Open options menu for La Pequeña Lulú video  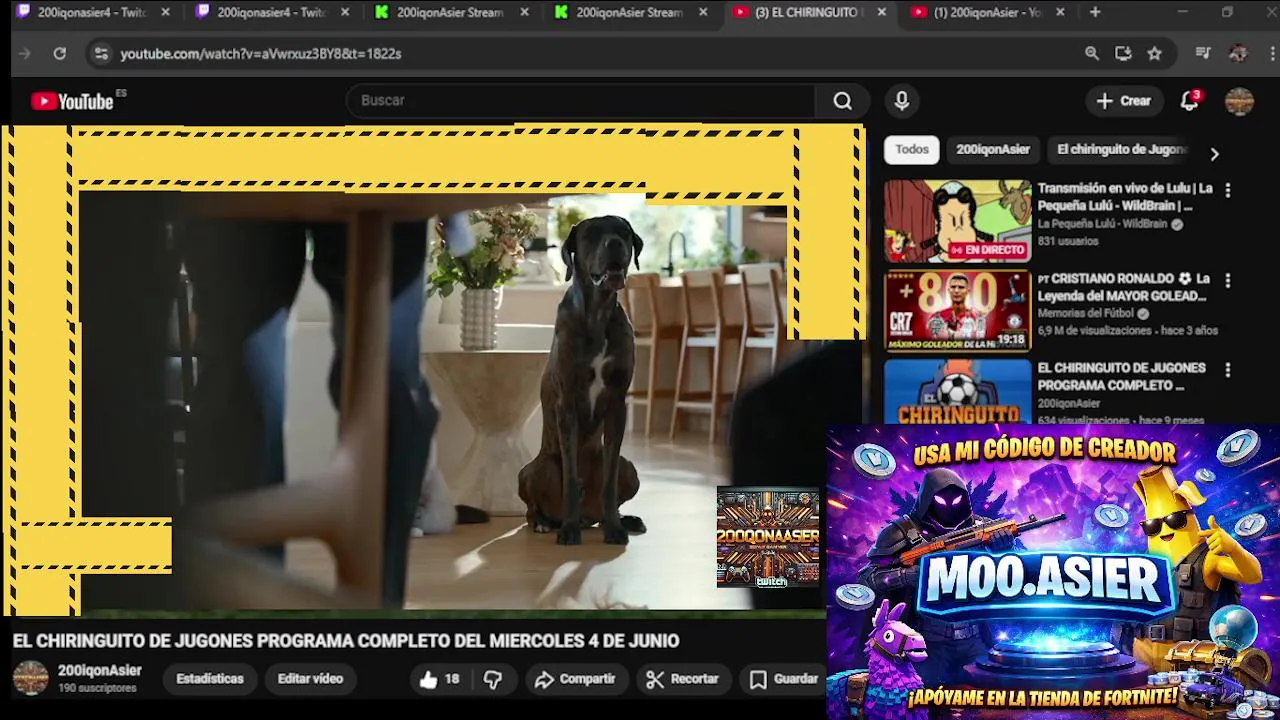point(1228,190)
